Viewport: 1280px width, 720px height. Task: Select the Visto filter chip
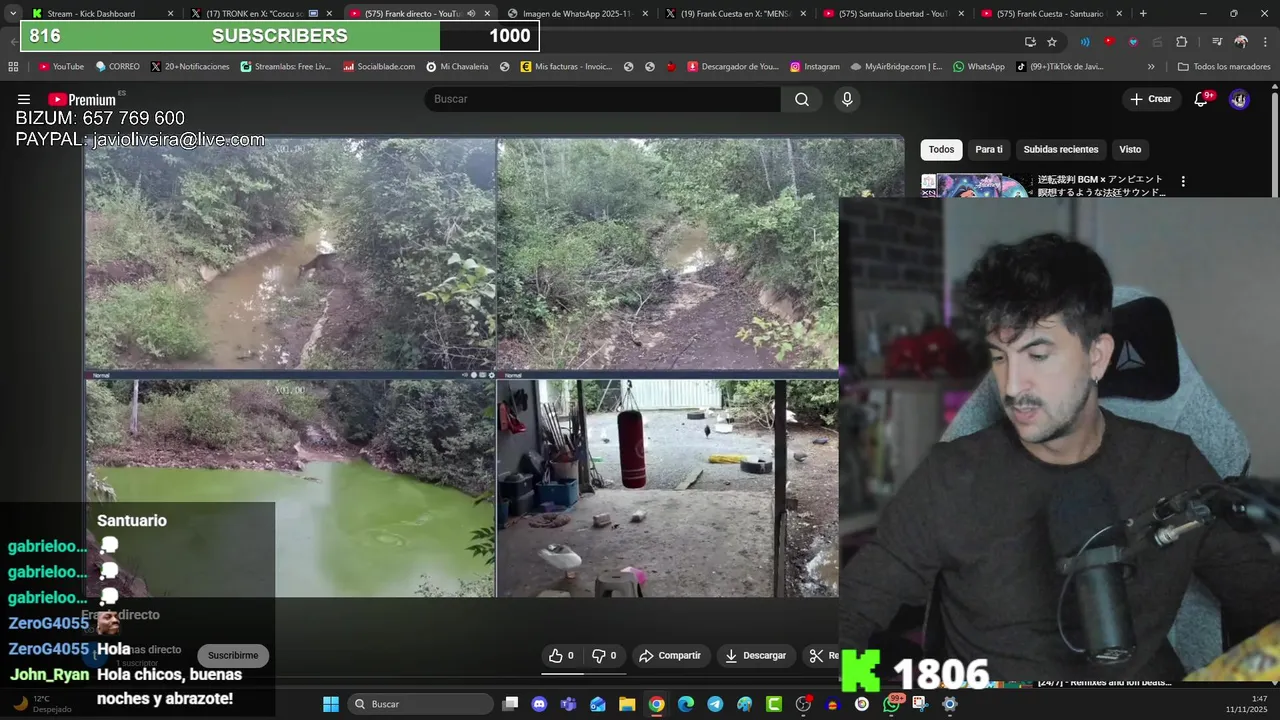click(1130, 150)
